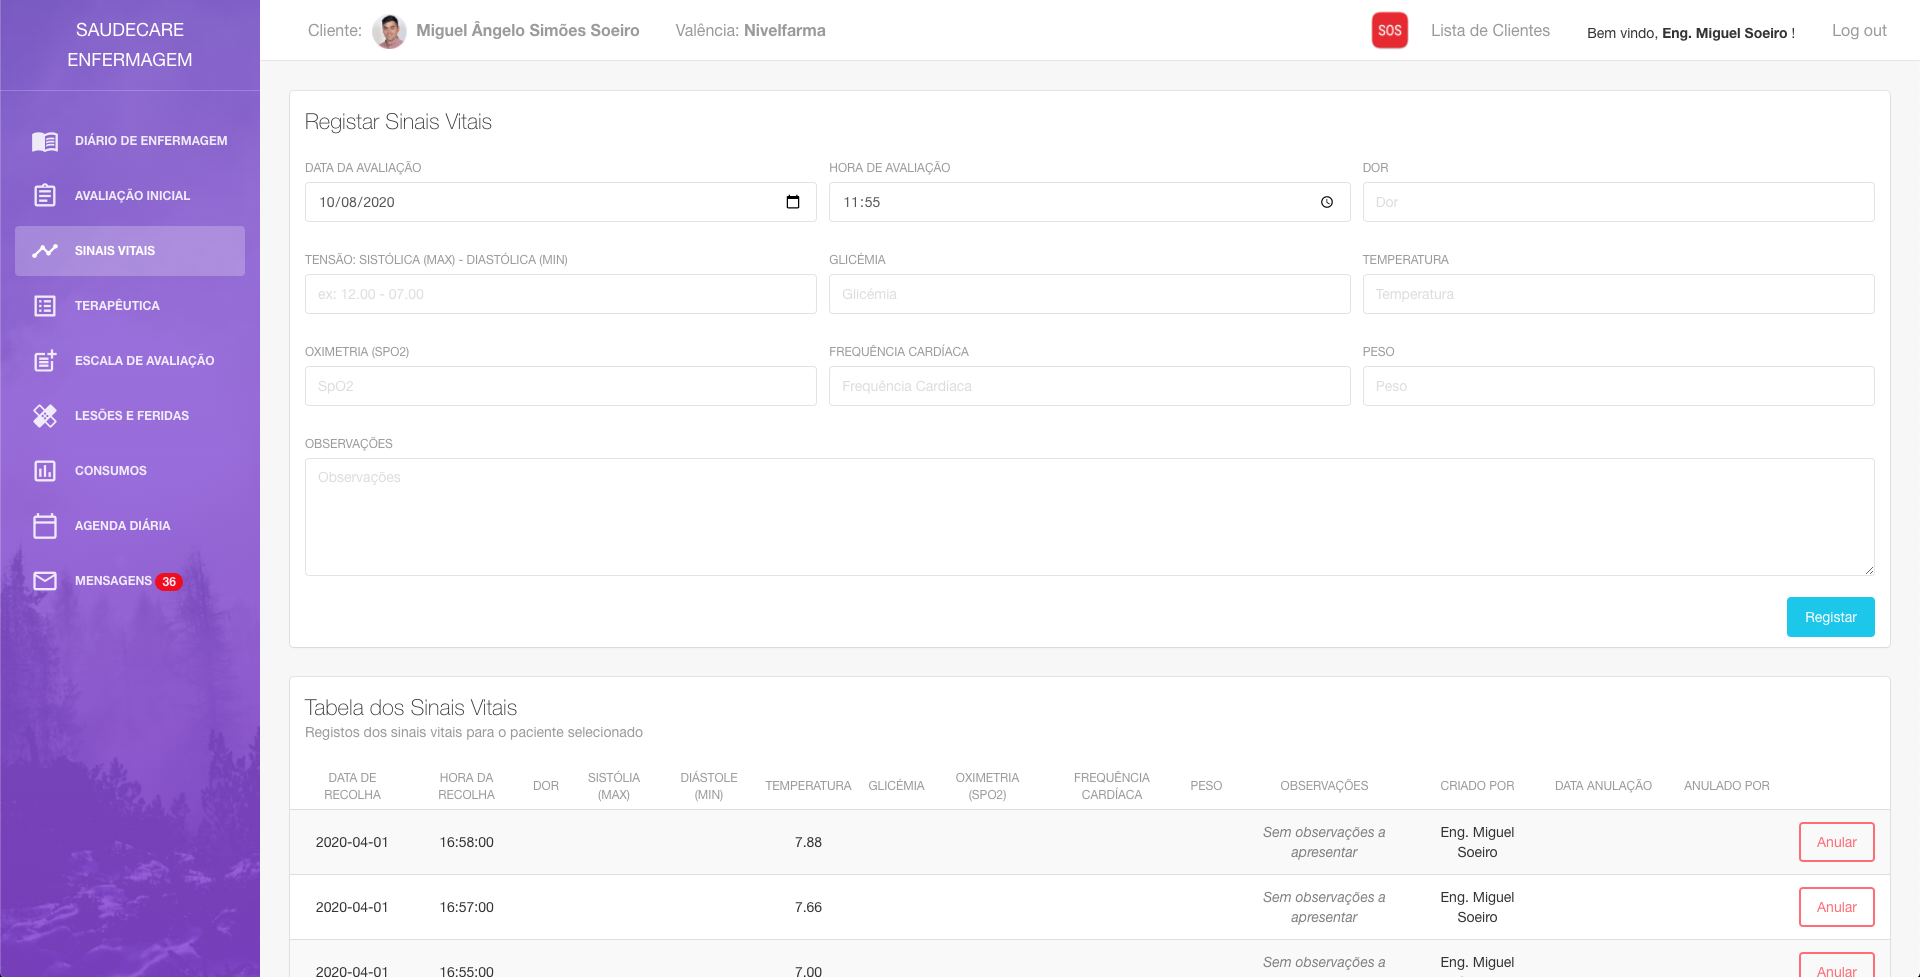Screen dimensions: 1920x977
Task: Open the Consumos menu entry
Action: pos(130,471)
